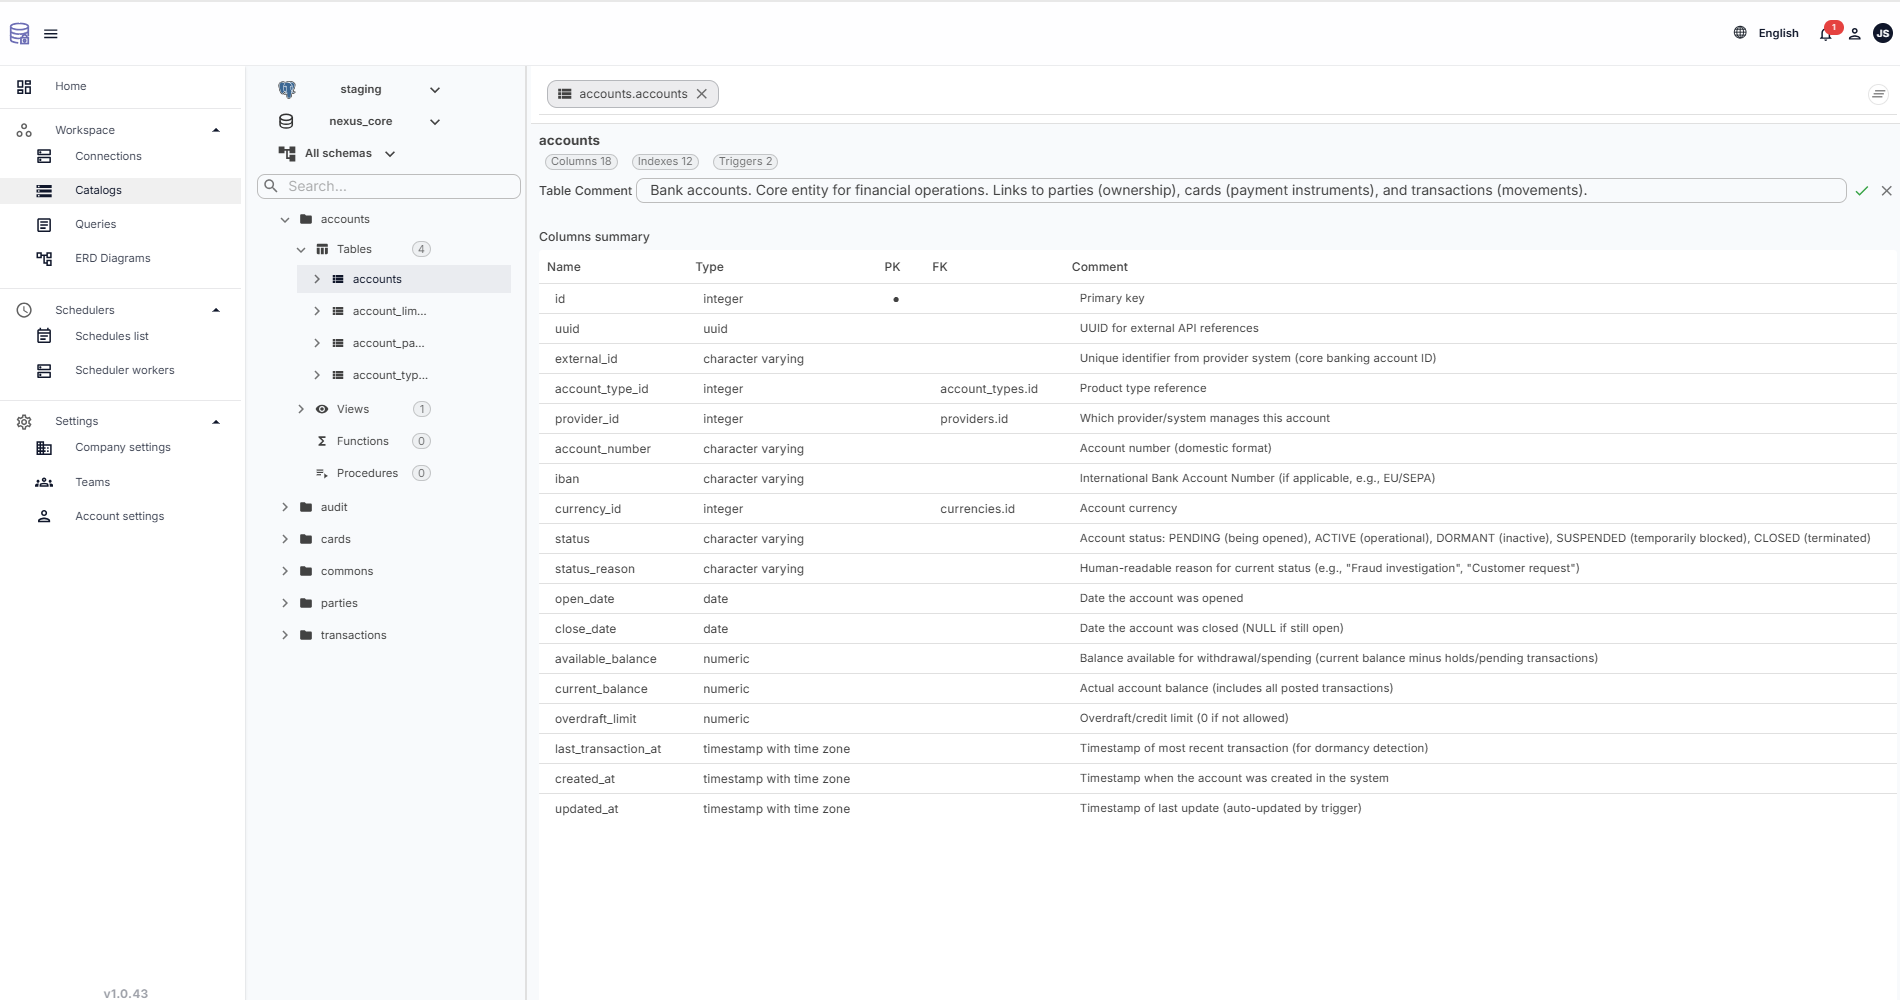Open Teams under Settings

coord(93,482)
